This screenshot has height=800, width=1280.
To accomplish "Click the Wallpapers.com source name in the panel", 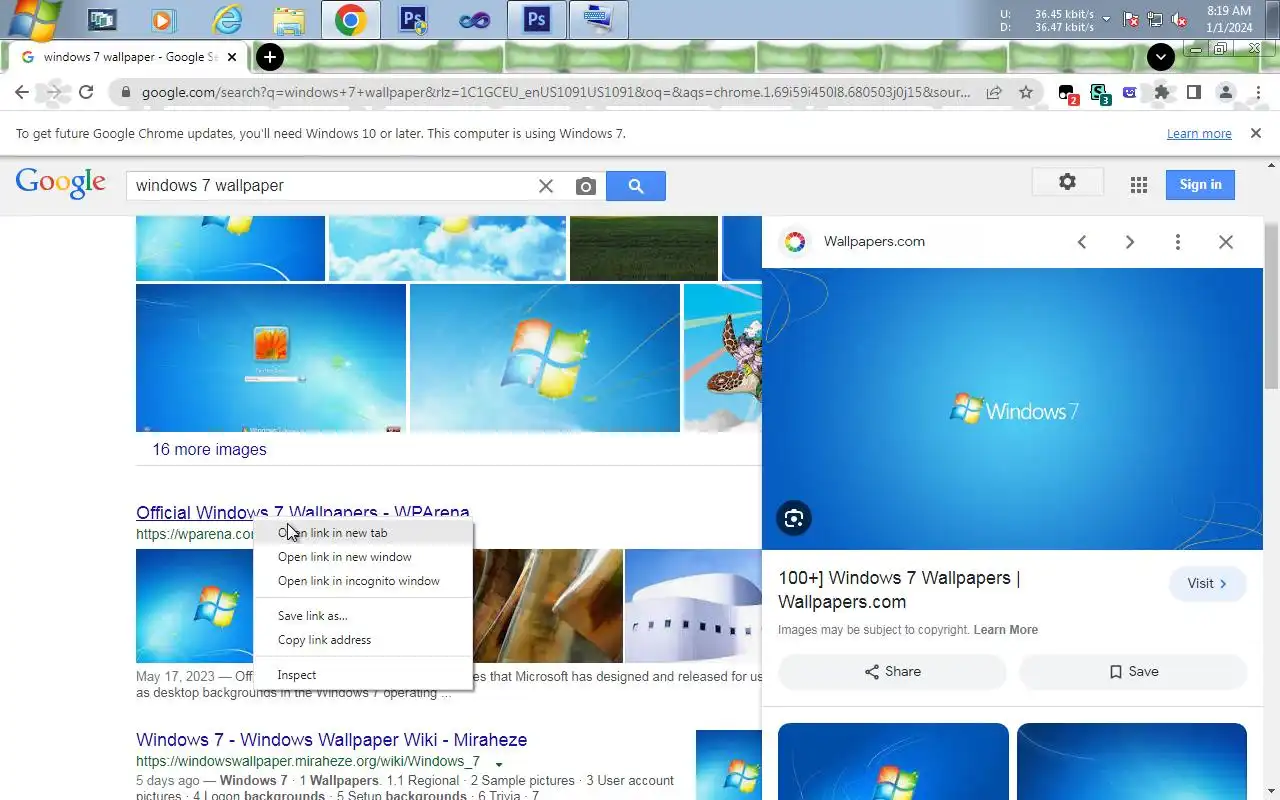I will point(874,242).
